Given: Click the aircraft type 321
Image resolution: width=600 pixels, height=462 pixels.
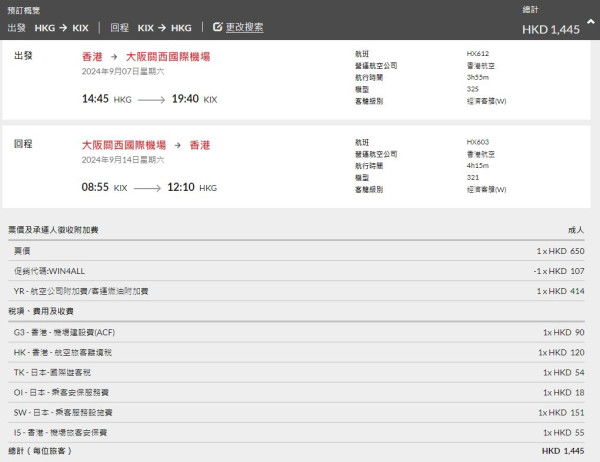Looking at the screenshot, I should coord(473,178).
